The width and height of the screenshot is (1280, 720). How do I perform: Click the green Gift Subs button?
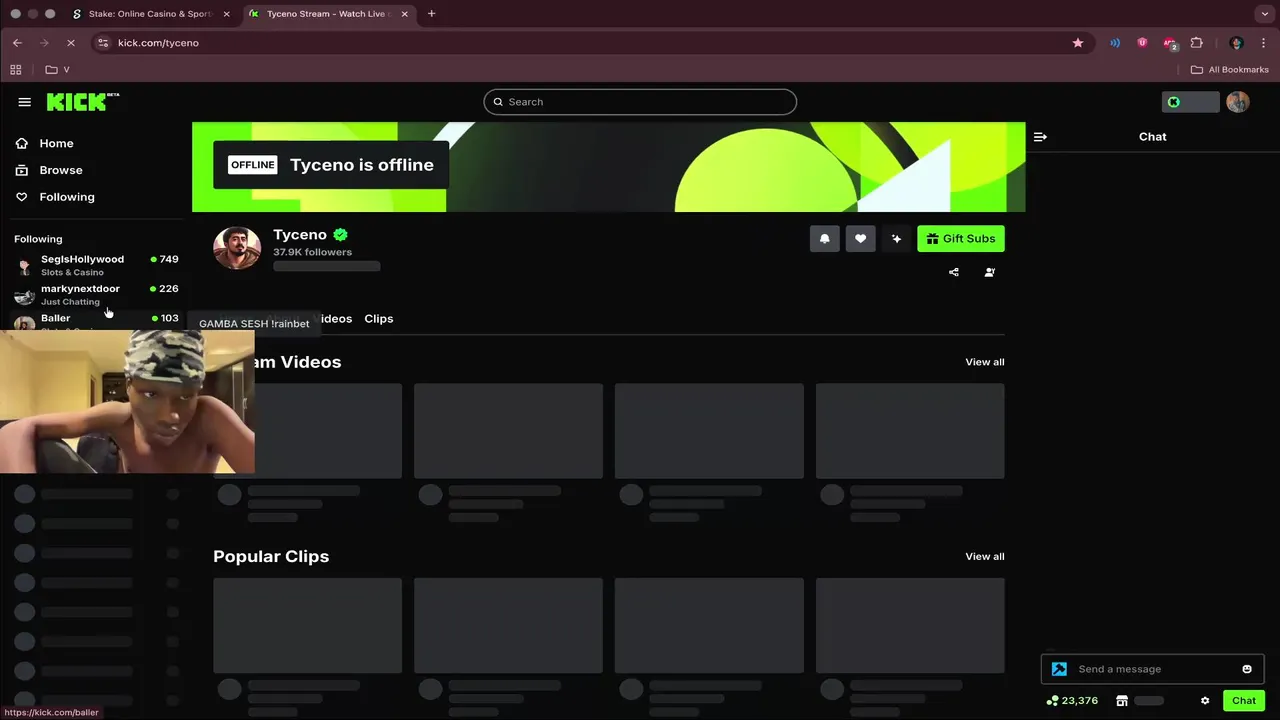[961, 239]
